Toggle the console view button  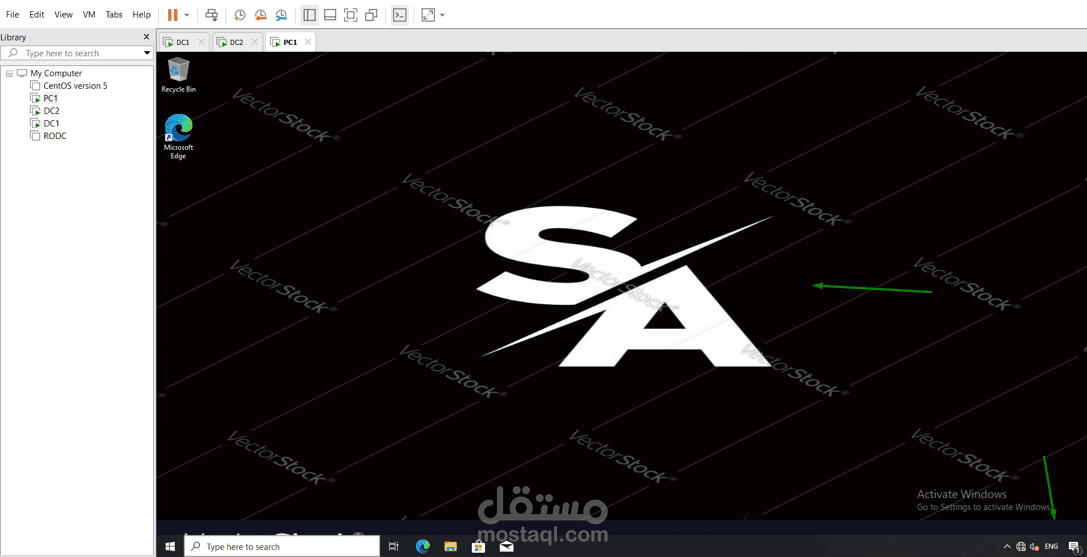(399, 15)
